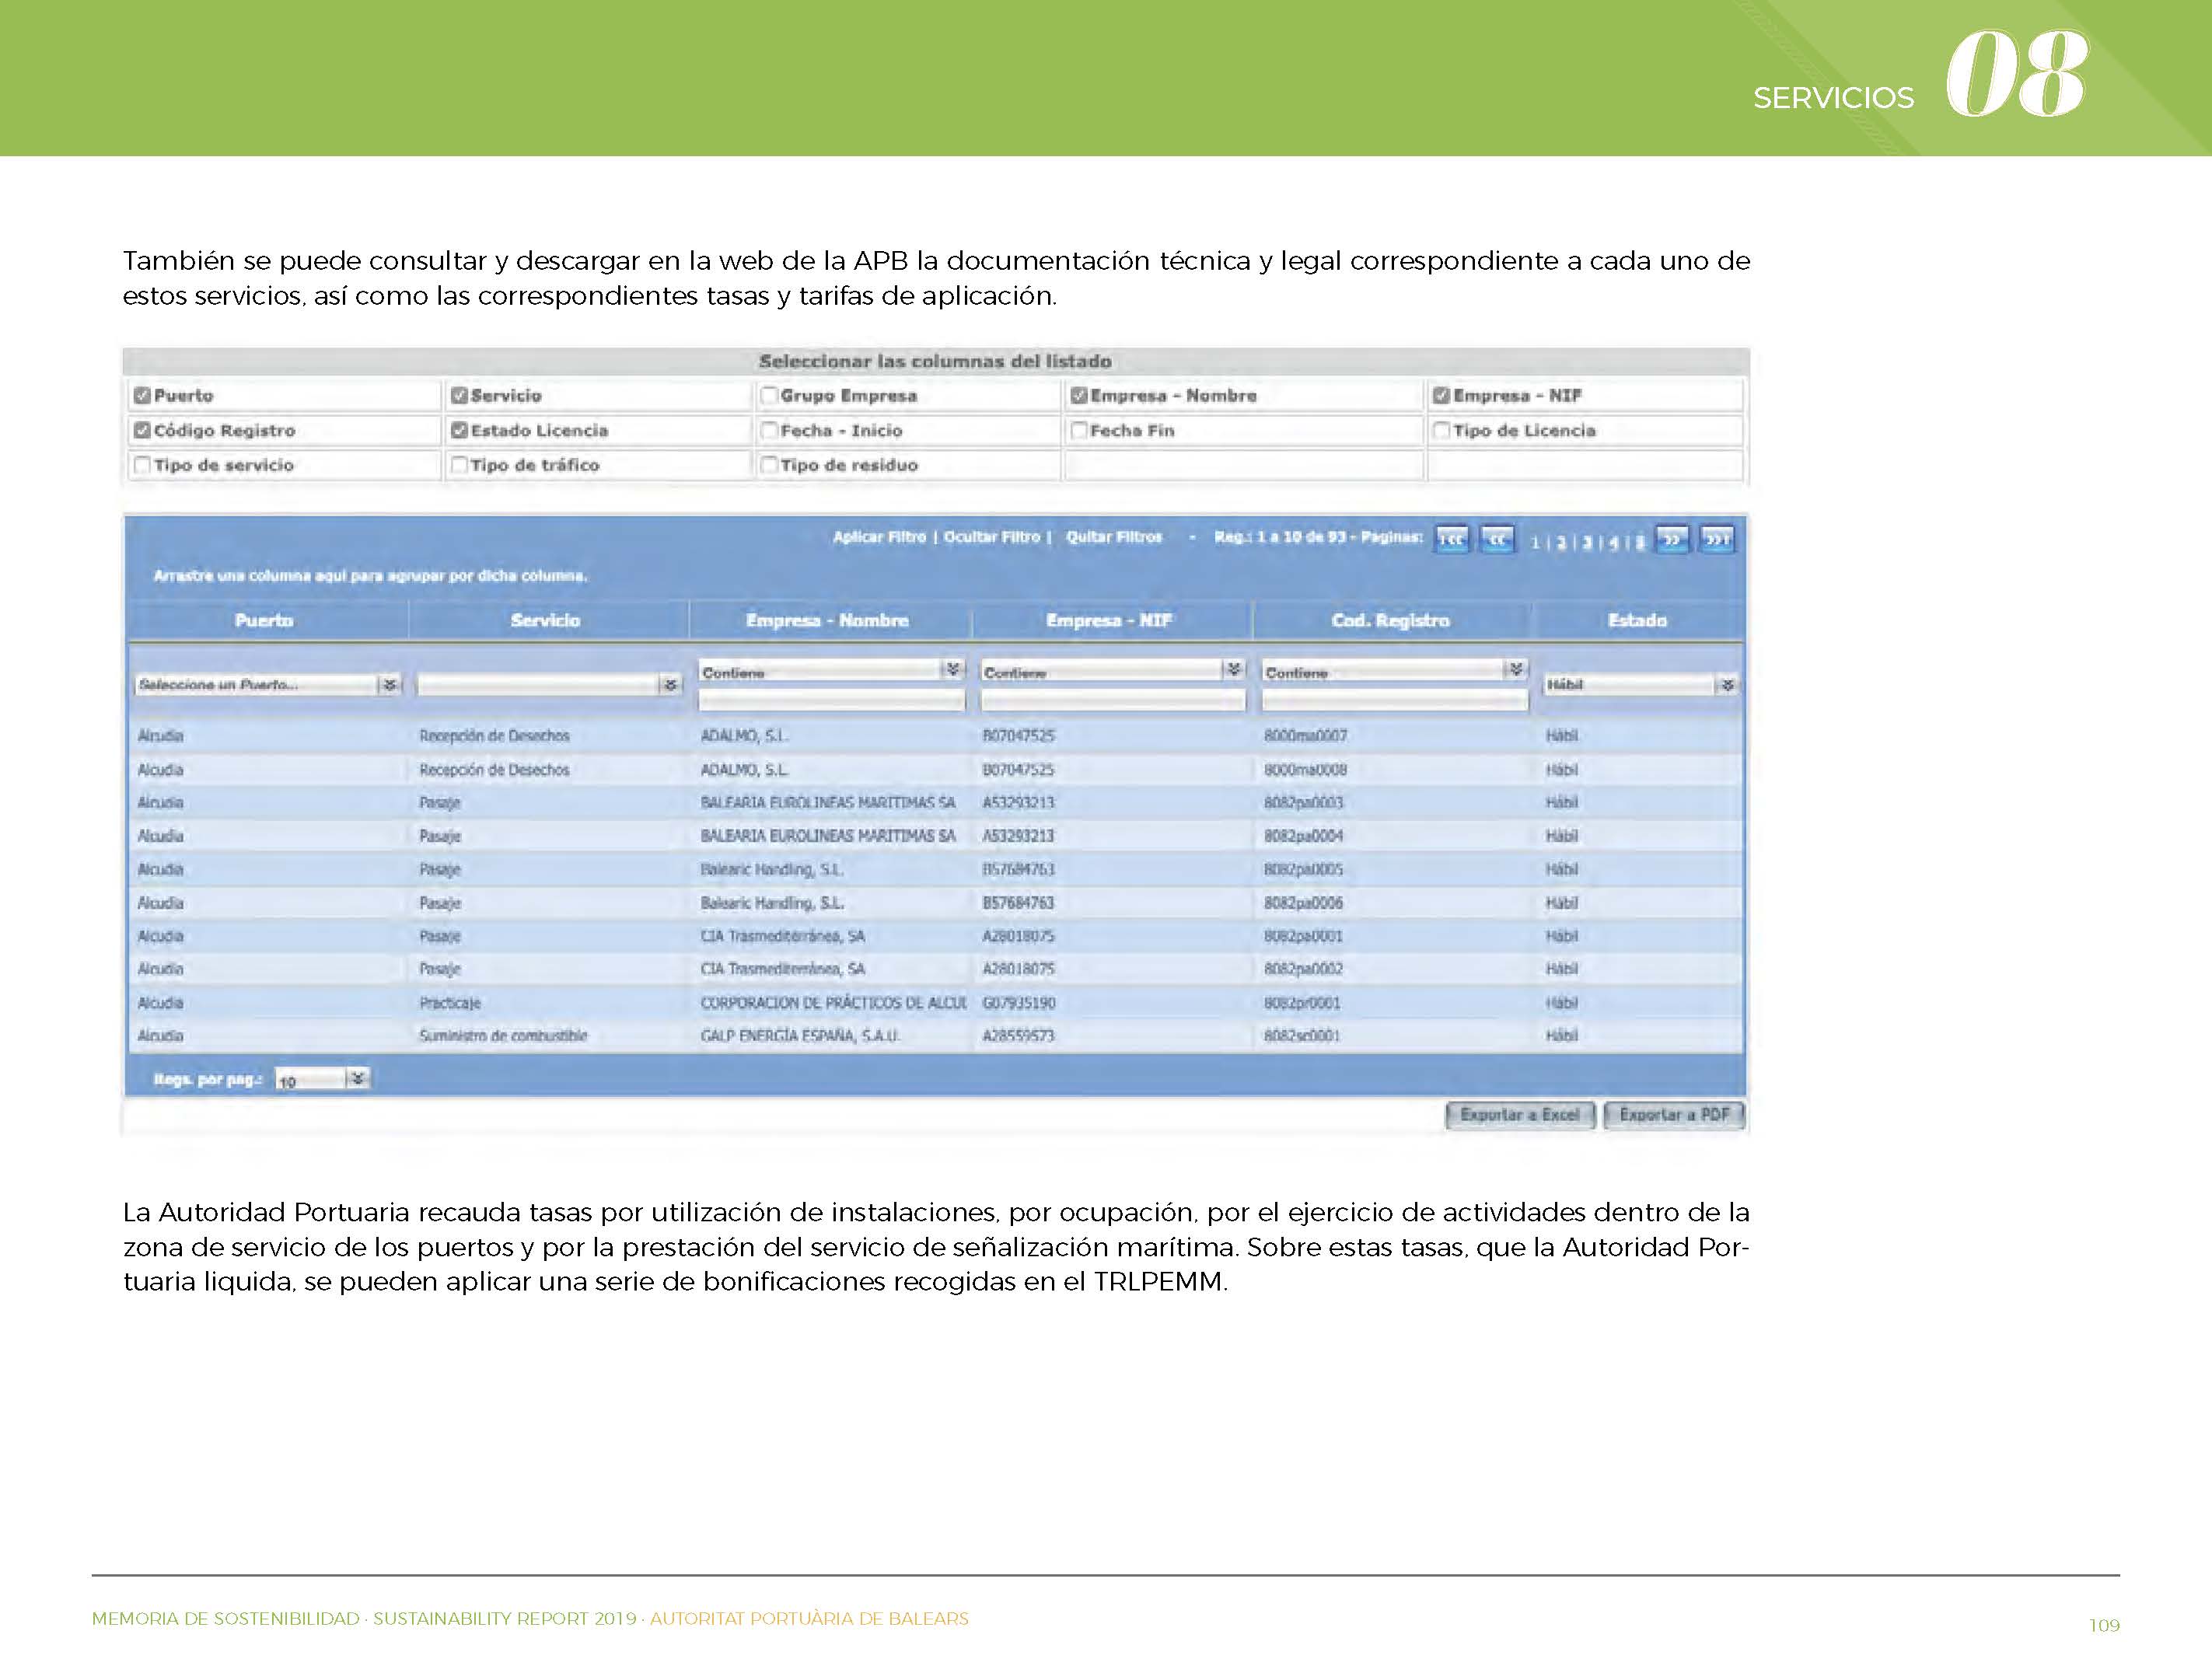Click the 'Arrastre una columna aquí' grouping area
Image resolution: width=2212 pixels, height=1659 pixels.
point(370,576)
